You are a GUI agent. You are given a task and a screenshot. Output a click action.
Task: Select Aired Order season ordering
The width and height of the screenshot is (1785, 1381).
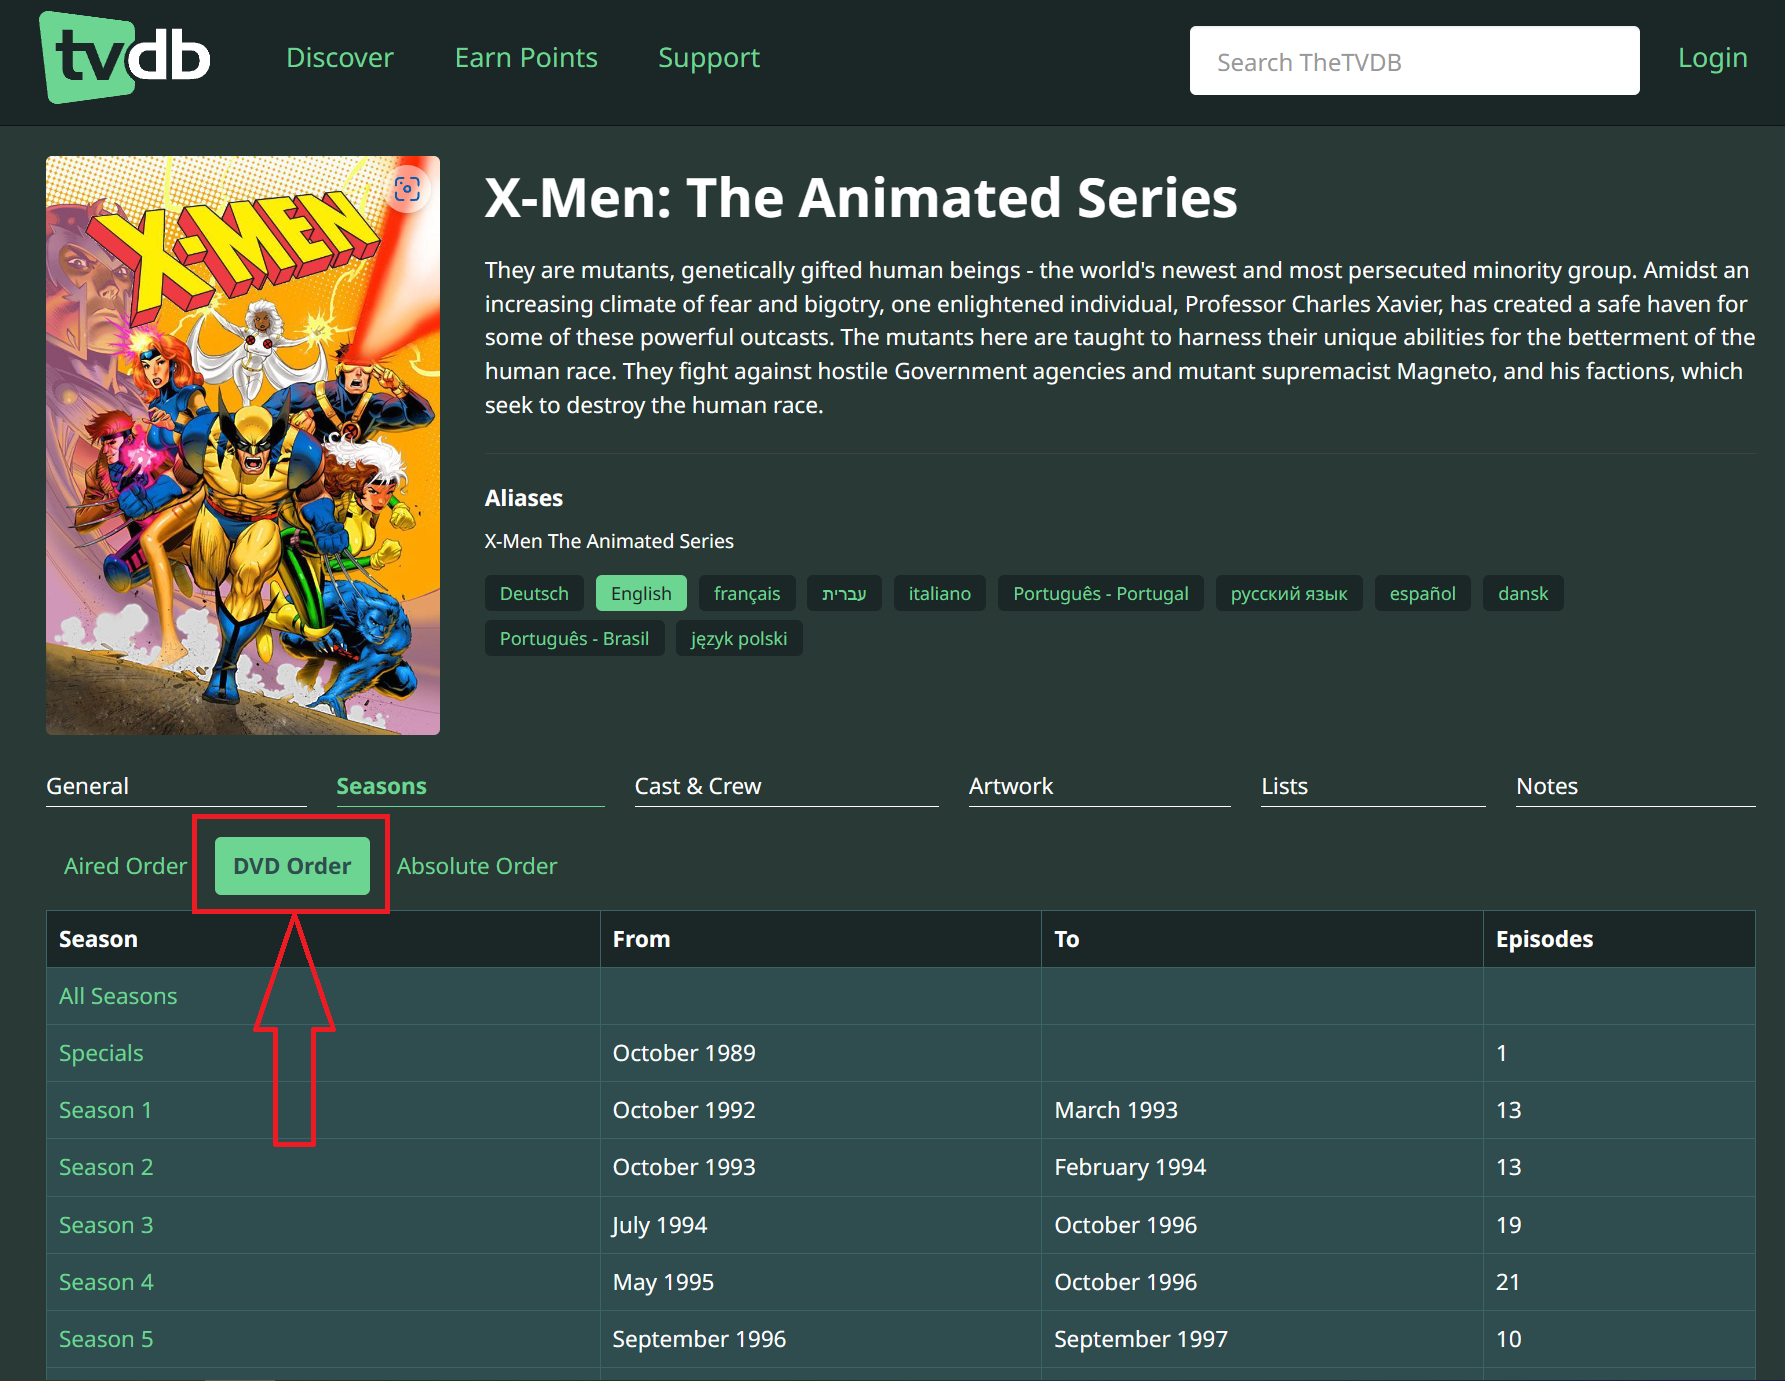(125, 866)
